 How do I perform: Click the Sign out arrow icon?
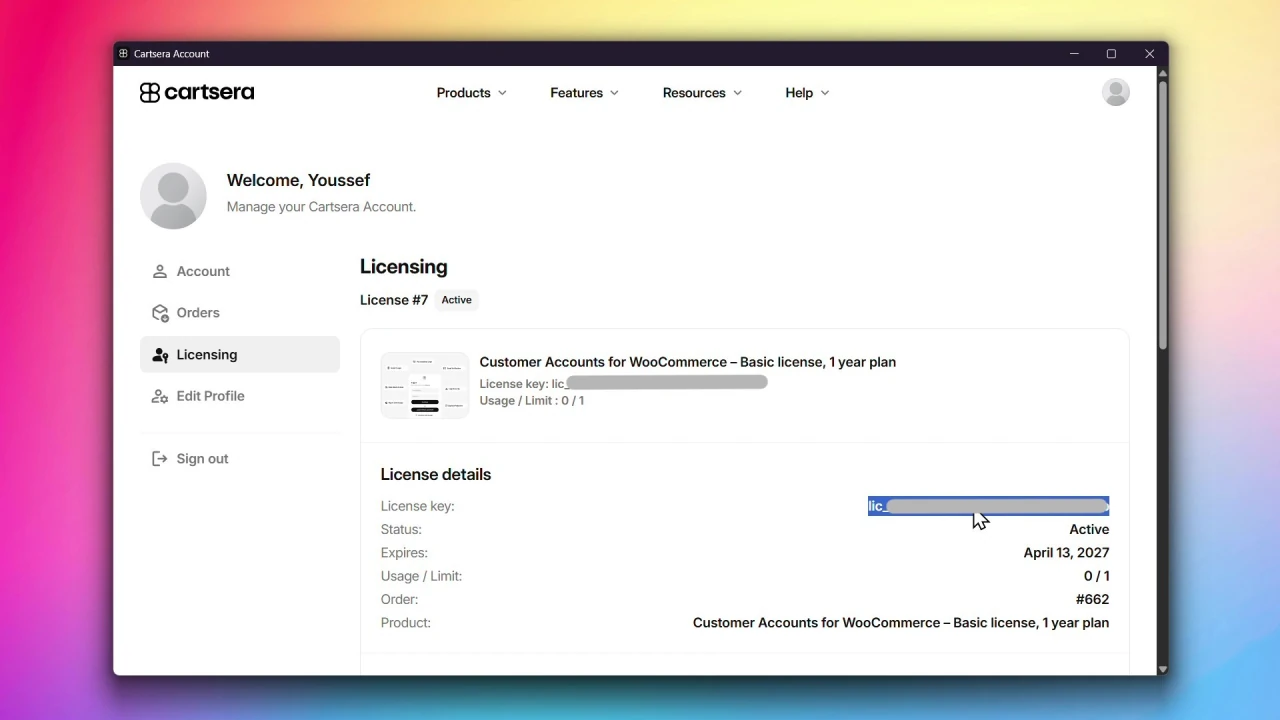[159, 459]
